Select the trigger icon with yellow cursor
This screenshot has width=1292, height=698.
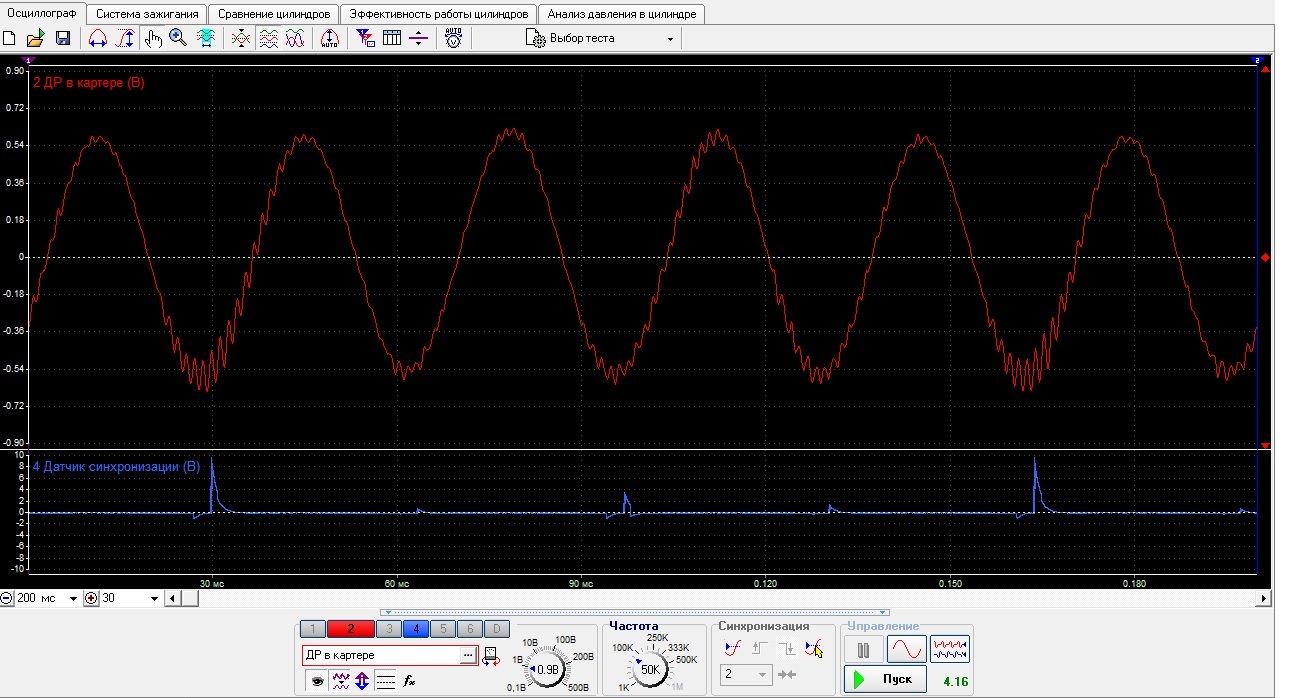[814, 648]
